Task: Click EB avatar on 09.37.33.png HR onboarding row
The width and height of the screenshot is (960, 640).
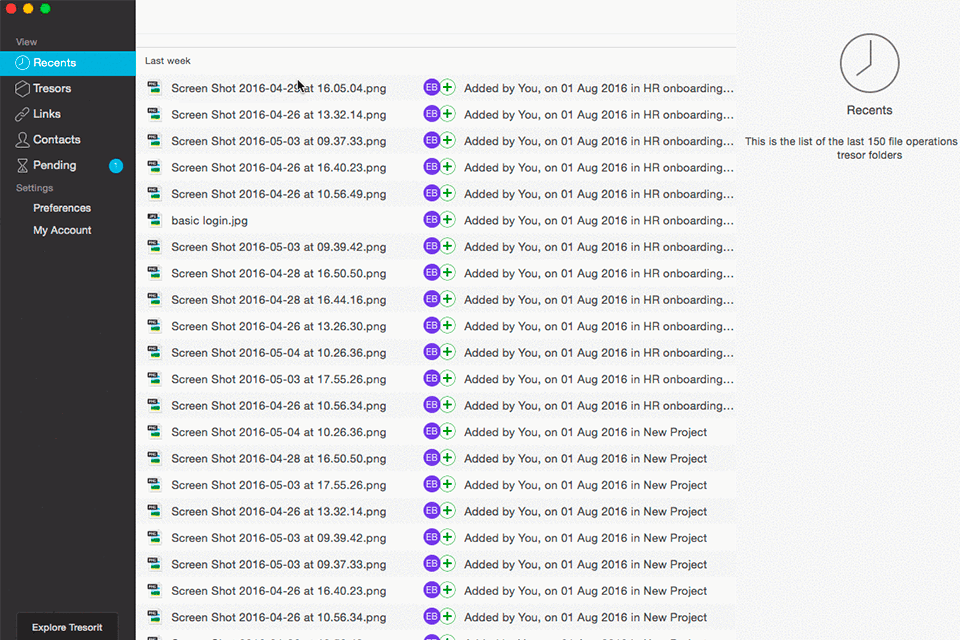Action: point(432,141)
